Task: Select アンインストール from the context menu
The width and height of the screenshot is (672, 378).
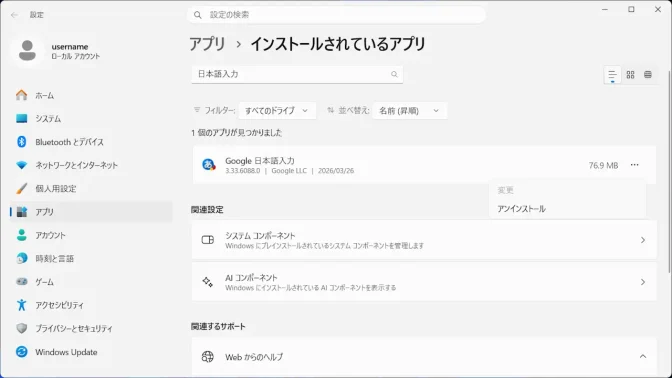Action: pyautogui.click(x=567, y=209)
